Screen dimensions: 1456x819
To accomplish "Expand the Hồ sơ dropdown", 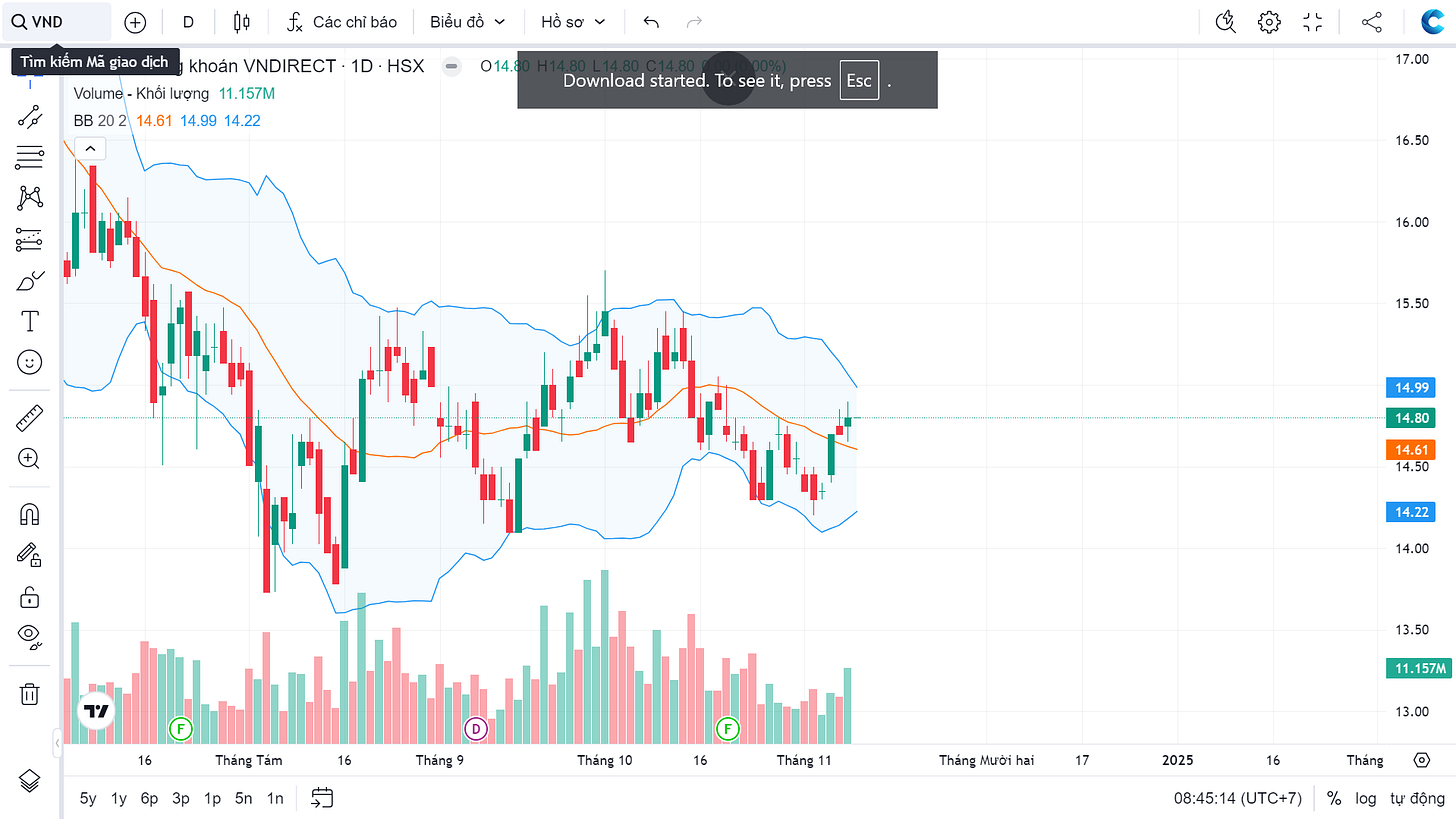I will [x=573, y=22].
